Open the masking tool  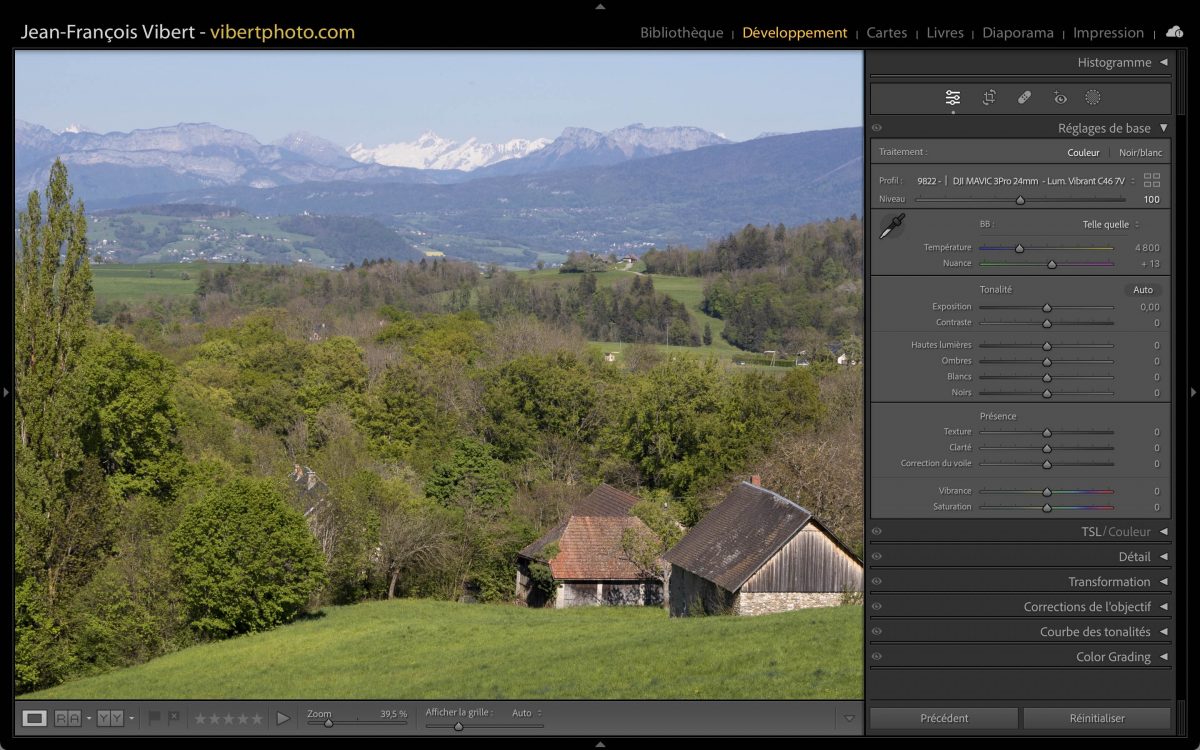pos(1093,97)
